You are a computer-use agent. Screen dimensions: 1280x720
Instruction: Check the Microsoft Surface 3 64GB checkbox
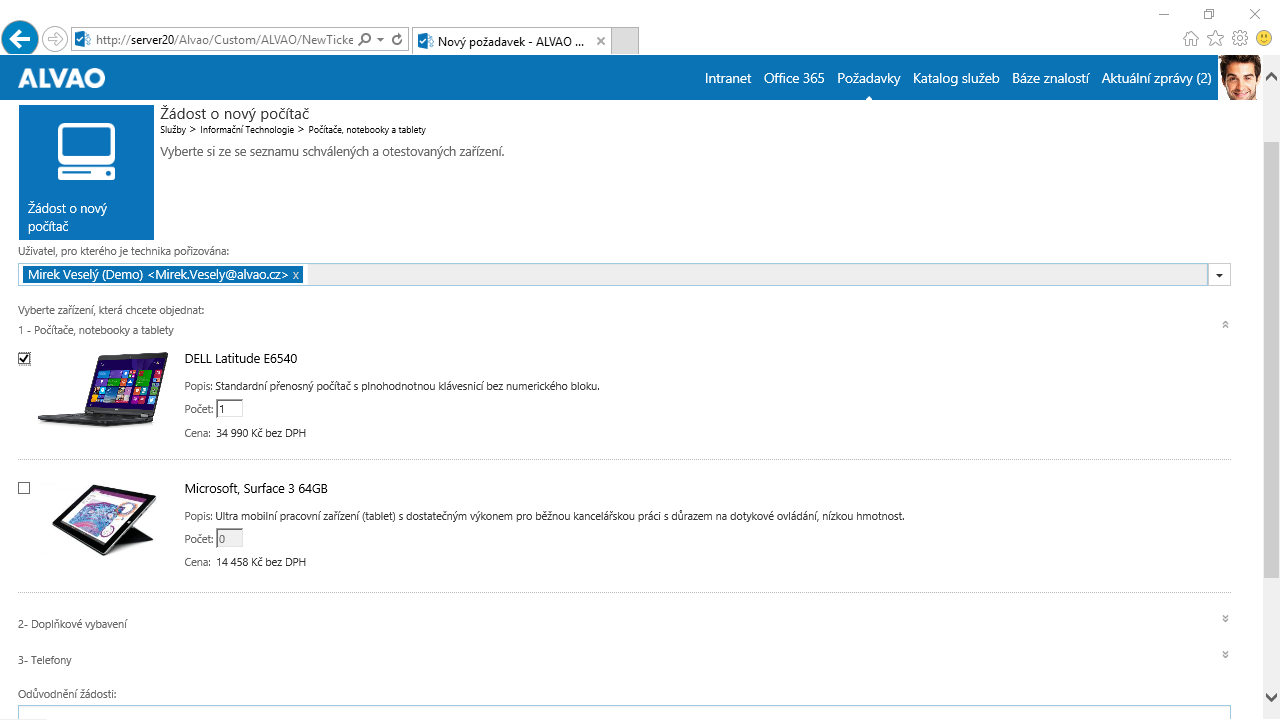[x=24, y=488]
